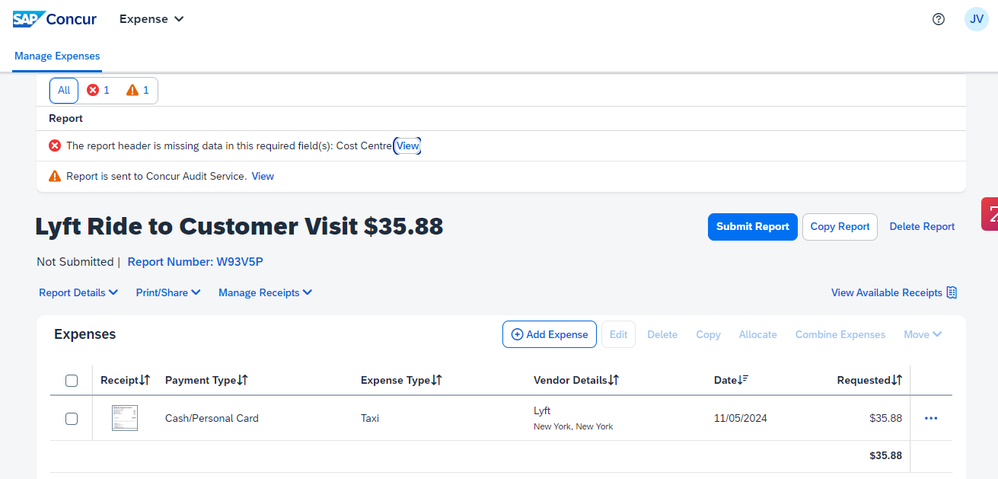Sort by the Receipt column header

click(125, 380)
